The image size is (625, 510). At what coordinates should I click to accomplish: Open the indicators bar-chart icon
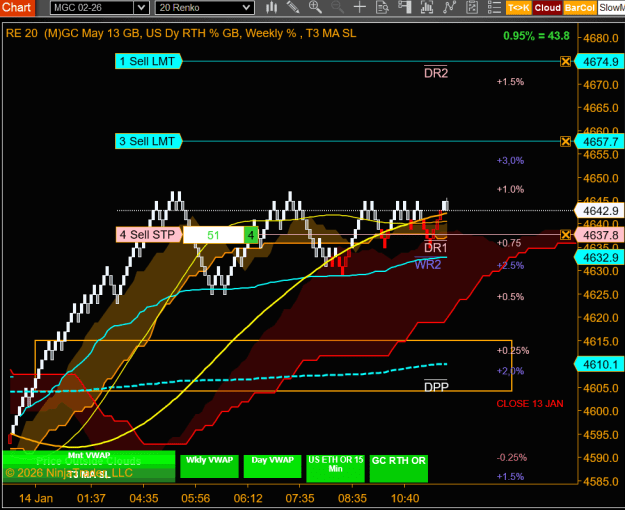point(427,8)
